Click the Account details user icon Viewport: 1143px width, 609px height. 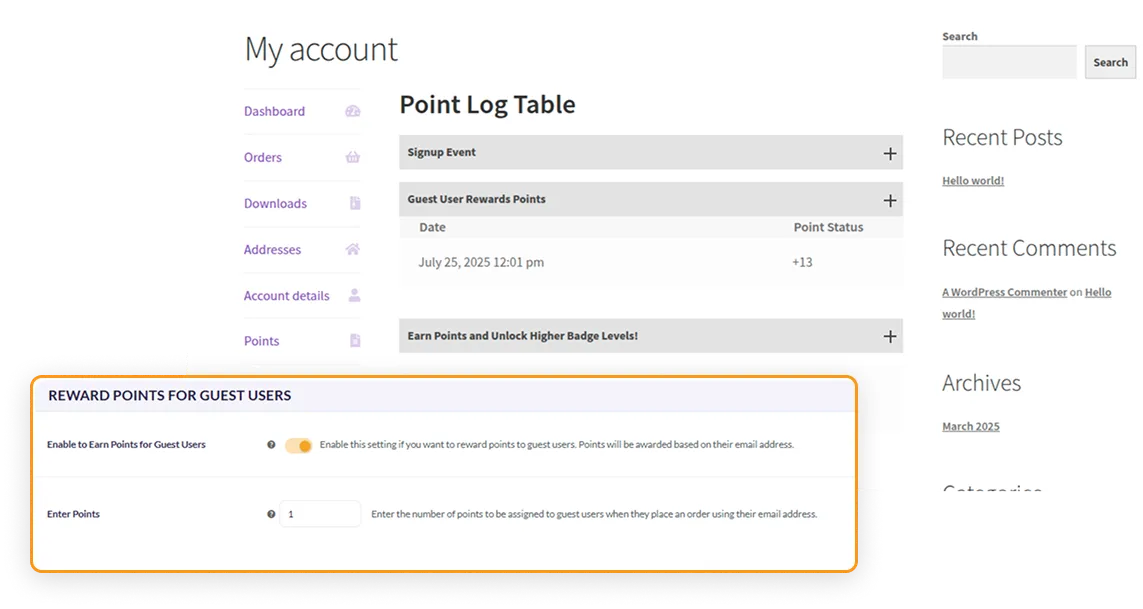click(354, 295)
